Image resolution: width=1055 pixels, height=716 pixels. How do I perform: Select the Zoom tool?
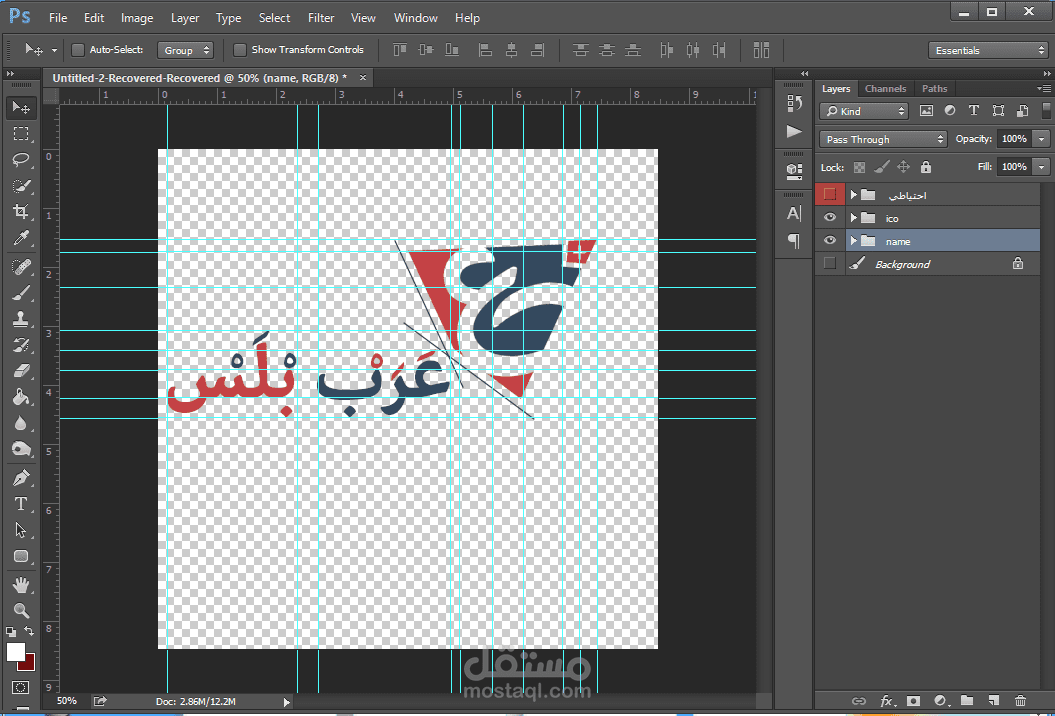coord(21,610)
